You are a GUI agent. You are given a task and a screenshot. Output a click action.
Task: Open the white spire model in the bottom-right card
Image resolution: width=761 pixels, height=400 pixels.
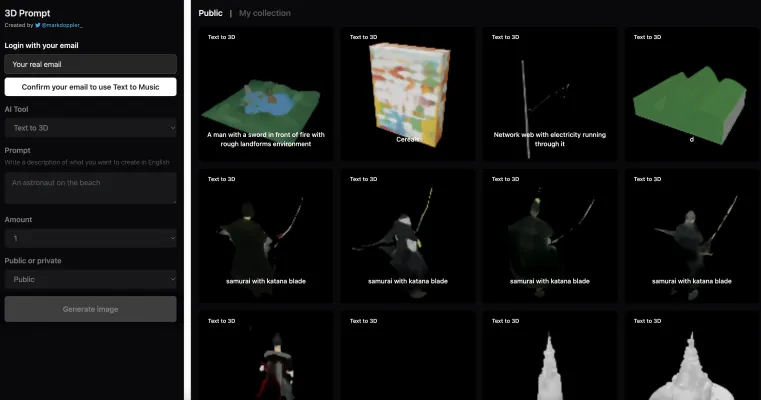tap(691, 360)
